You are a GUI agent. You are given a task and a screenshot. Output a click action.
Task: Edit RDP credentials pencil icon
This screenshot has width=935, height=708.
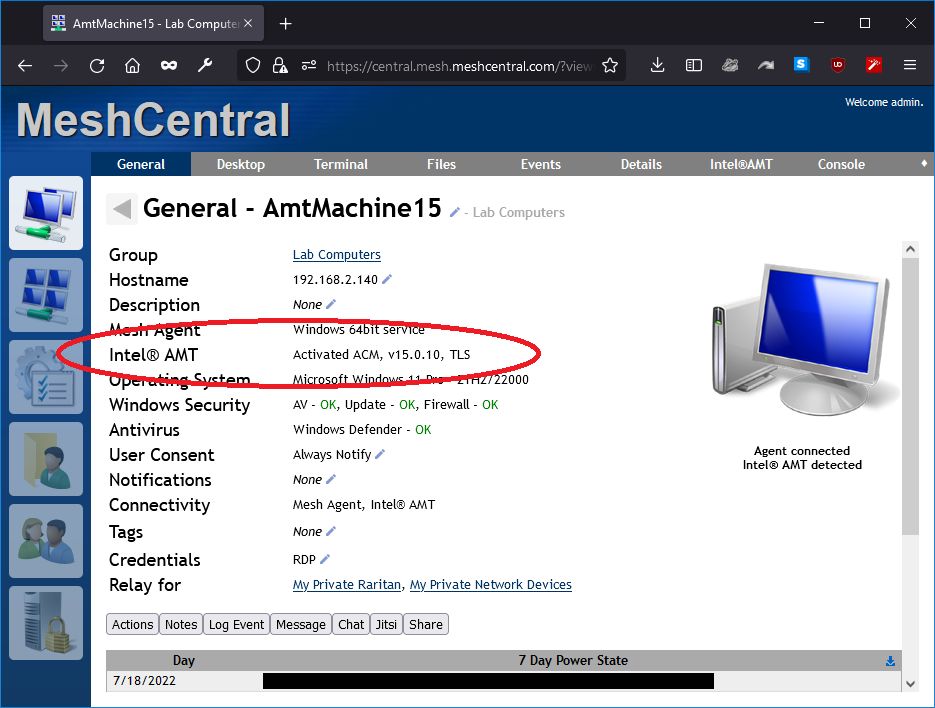coord(325,560)
